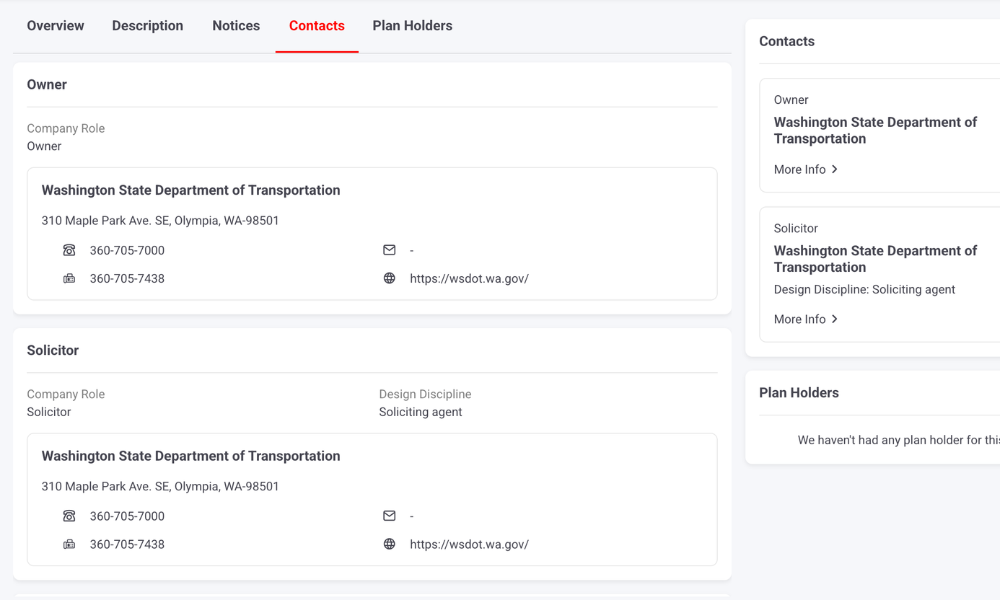The image size is (1000, 600).
Task: Click the company name heading in Solicitor card
Action: pyautogui.click(x=191, y=456)
